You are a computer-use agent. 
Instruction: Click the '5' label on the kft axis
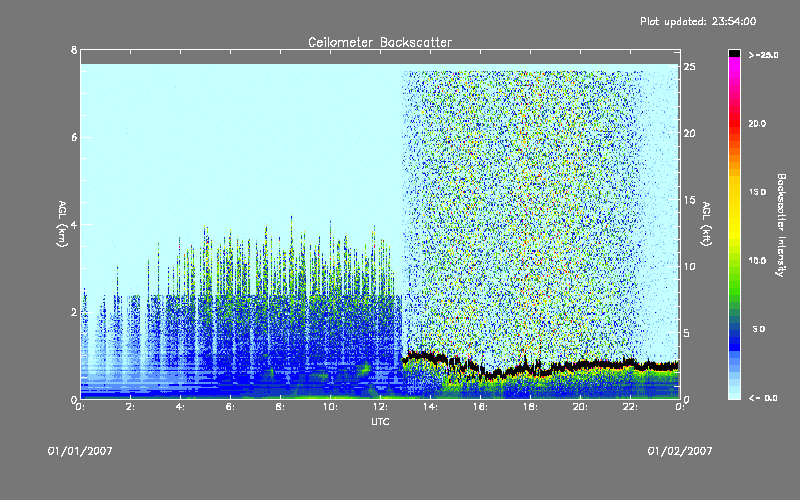tap(687, 333)
